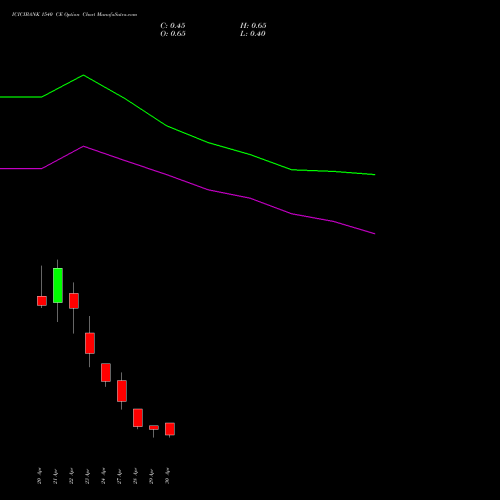The width and height of the screenshot is (500, 500).
Task: Click the 21 Apr date label
Action: point(55,476)
